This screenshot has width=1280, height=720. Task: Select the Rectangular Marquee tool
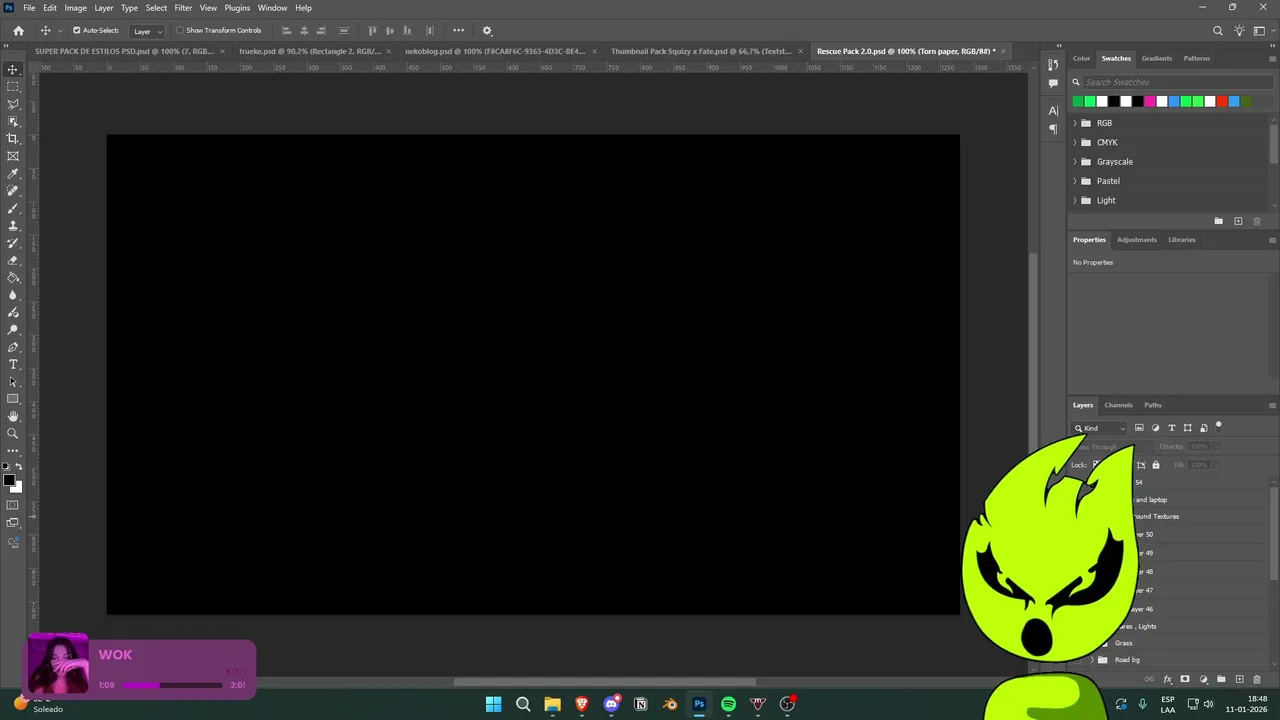click(x=13, y=87)
